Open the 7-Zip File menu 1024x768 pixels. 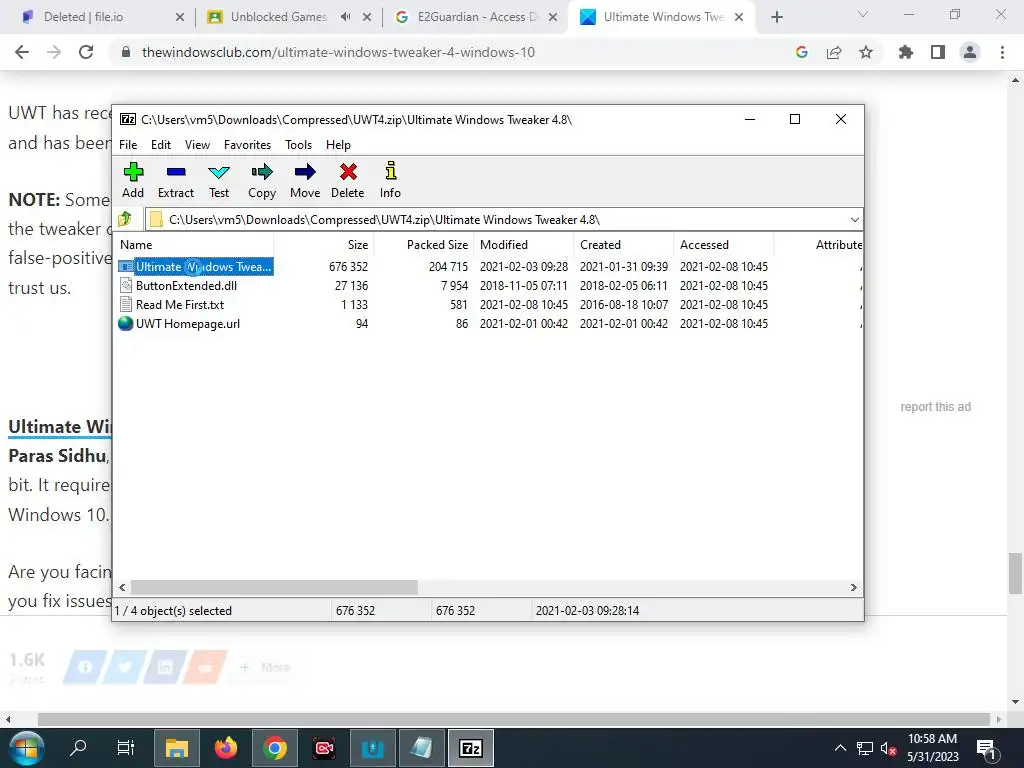pyautogui.click(x=128, y=145)
